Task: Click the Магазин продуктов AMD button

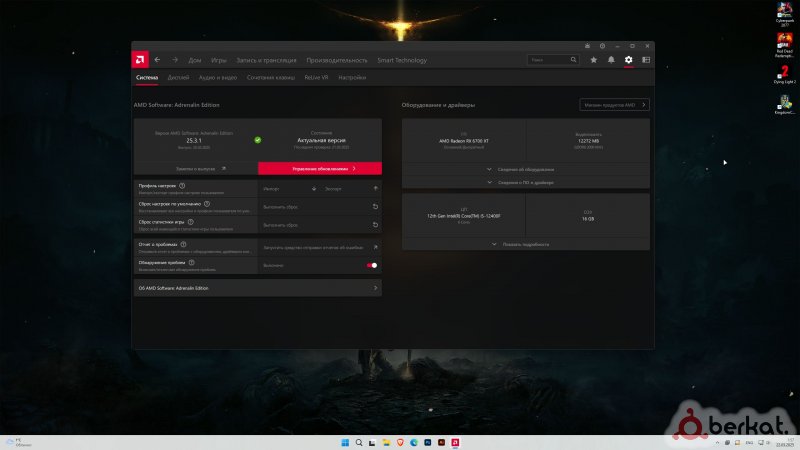Action: pyautogui.click(x=614, y=105)
